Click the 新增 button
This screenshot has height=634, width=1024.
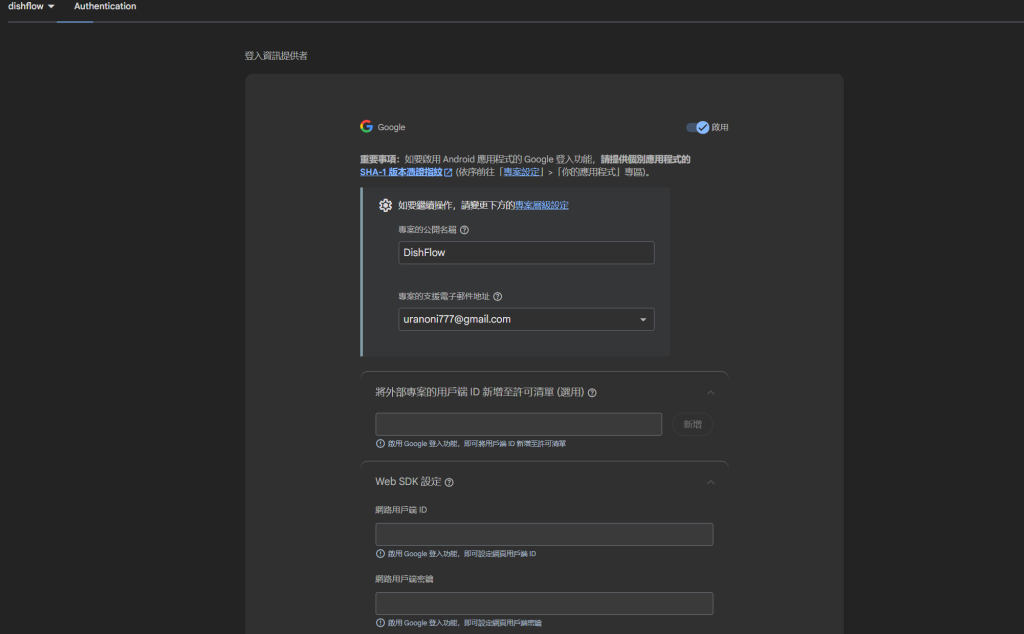(x=692, y=424)
